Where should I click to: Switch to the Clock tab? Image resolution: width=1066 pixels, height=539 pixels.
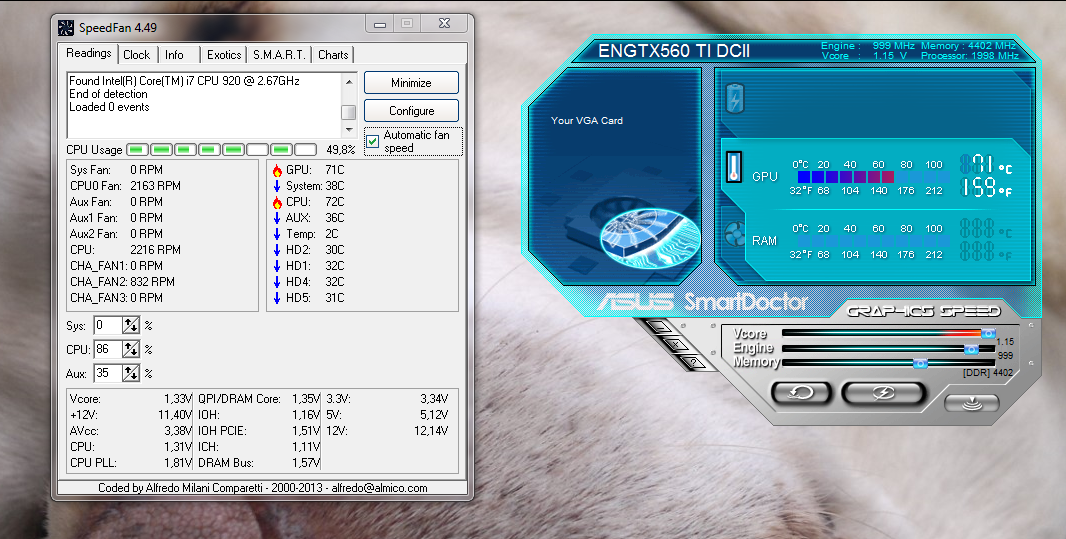(x=136, y=55)
